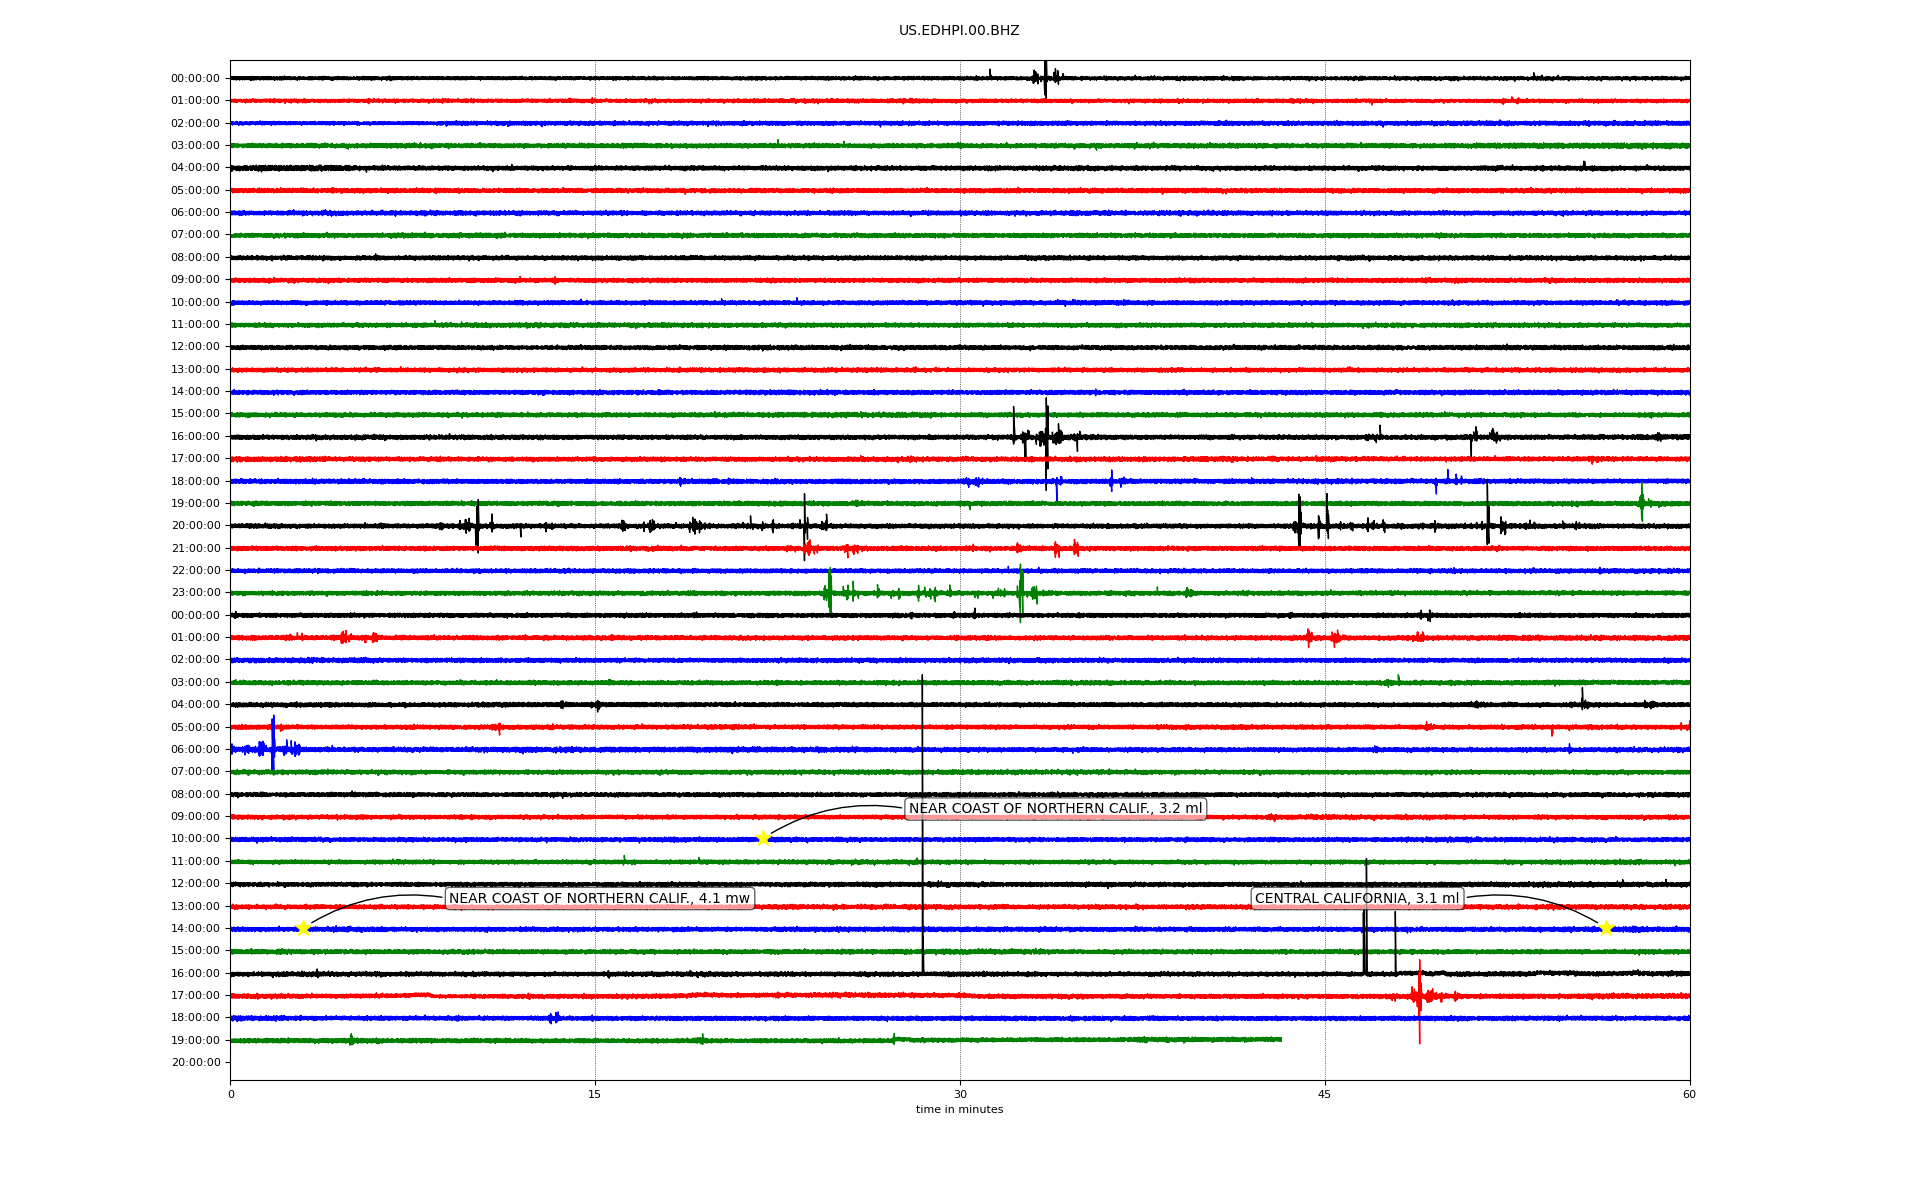Click the 20:00:00 label at the bottom

click(x=195, y=1062)
